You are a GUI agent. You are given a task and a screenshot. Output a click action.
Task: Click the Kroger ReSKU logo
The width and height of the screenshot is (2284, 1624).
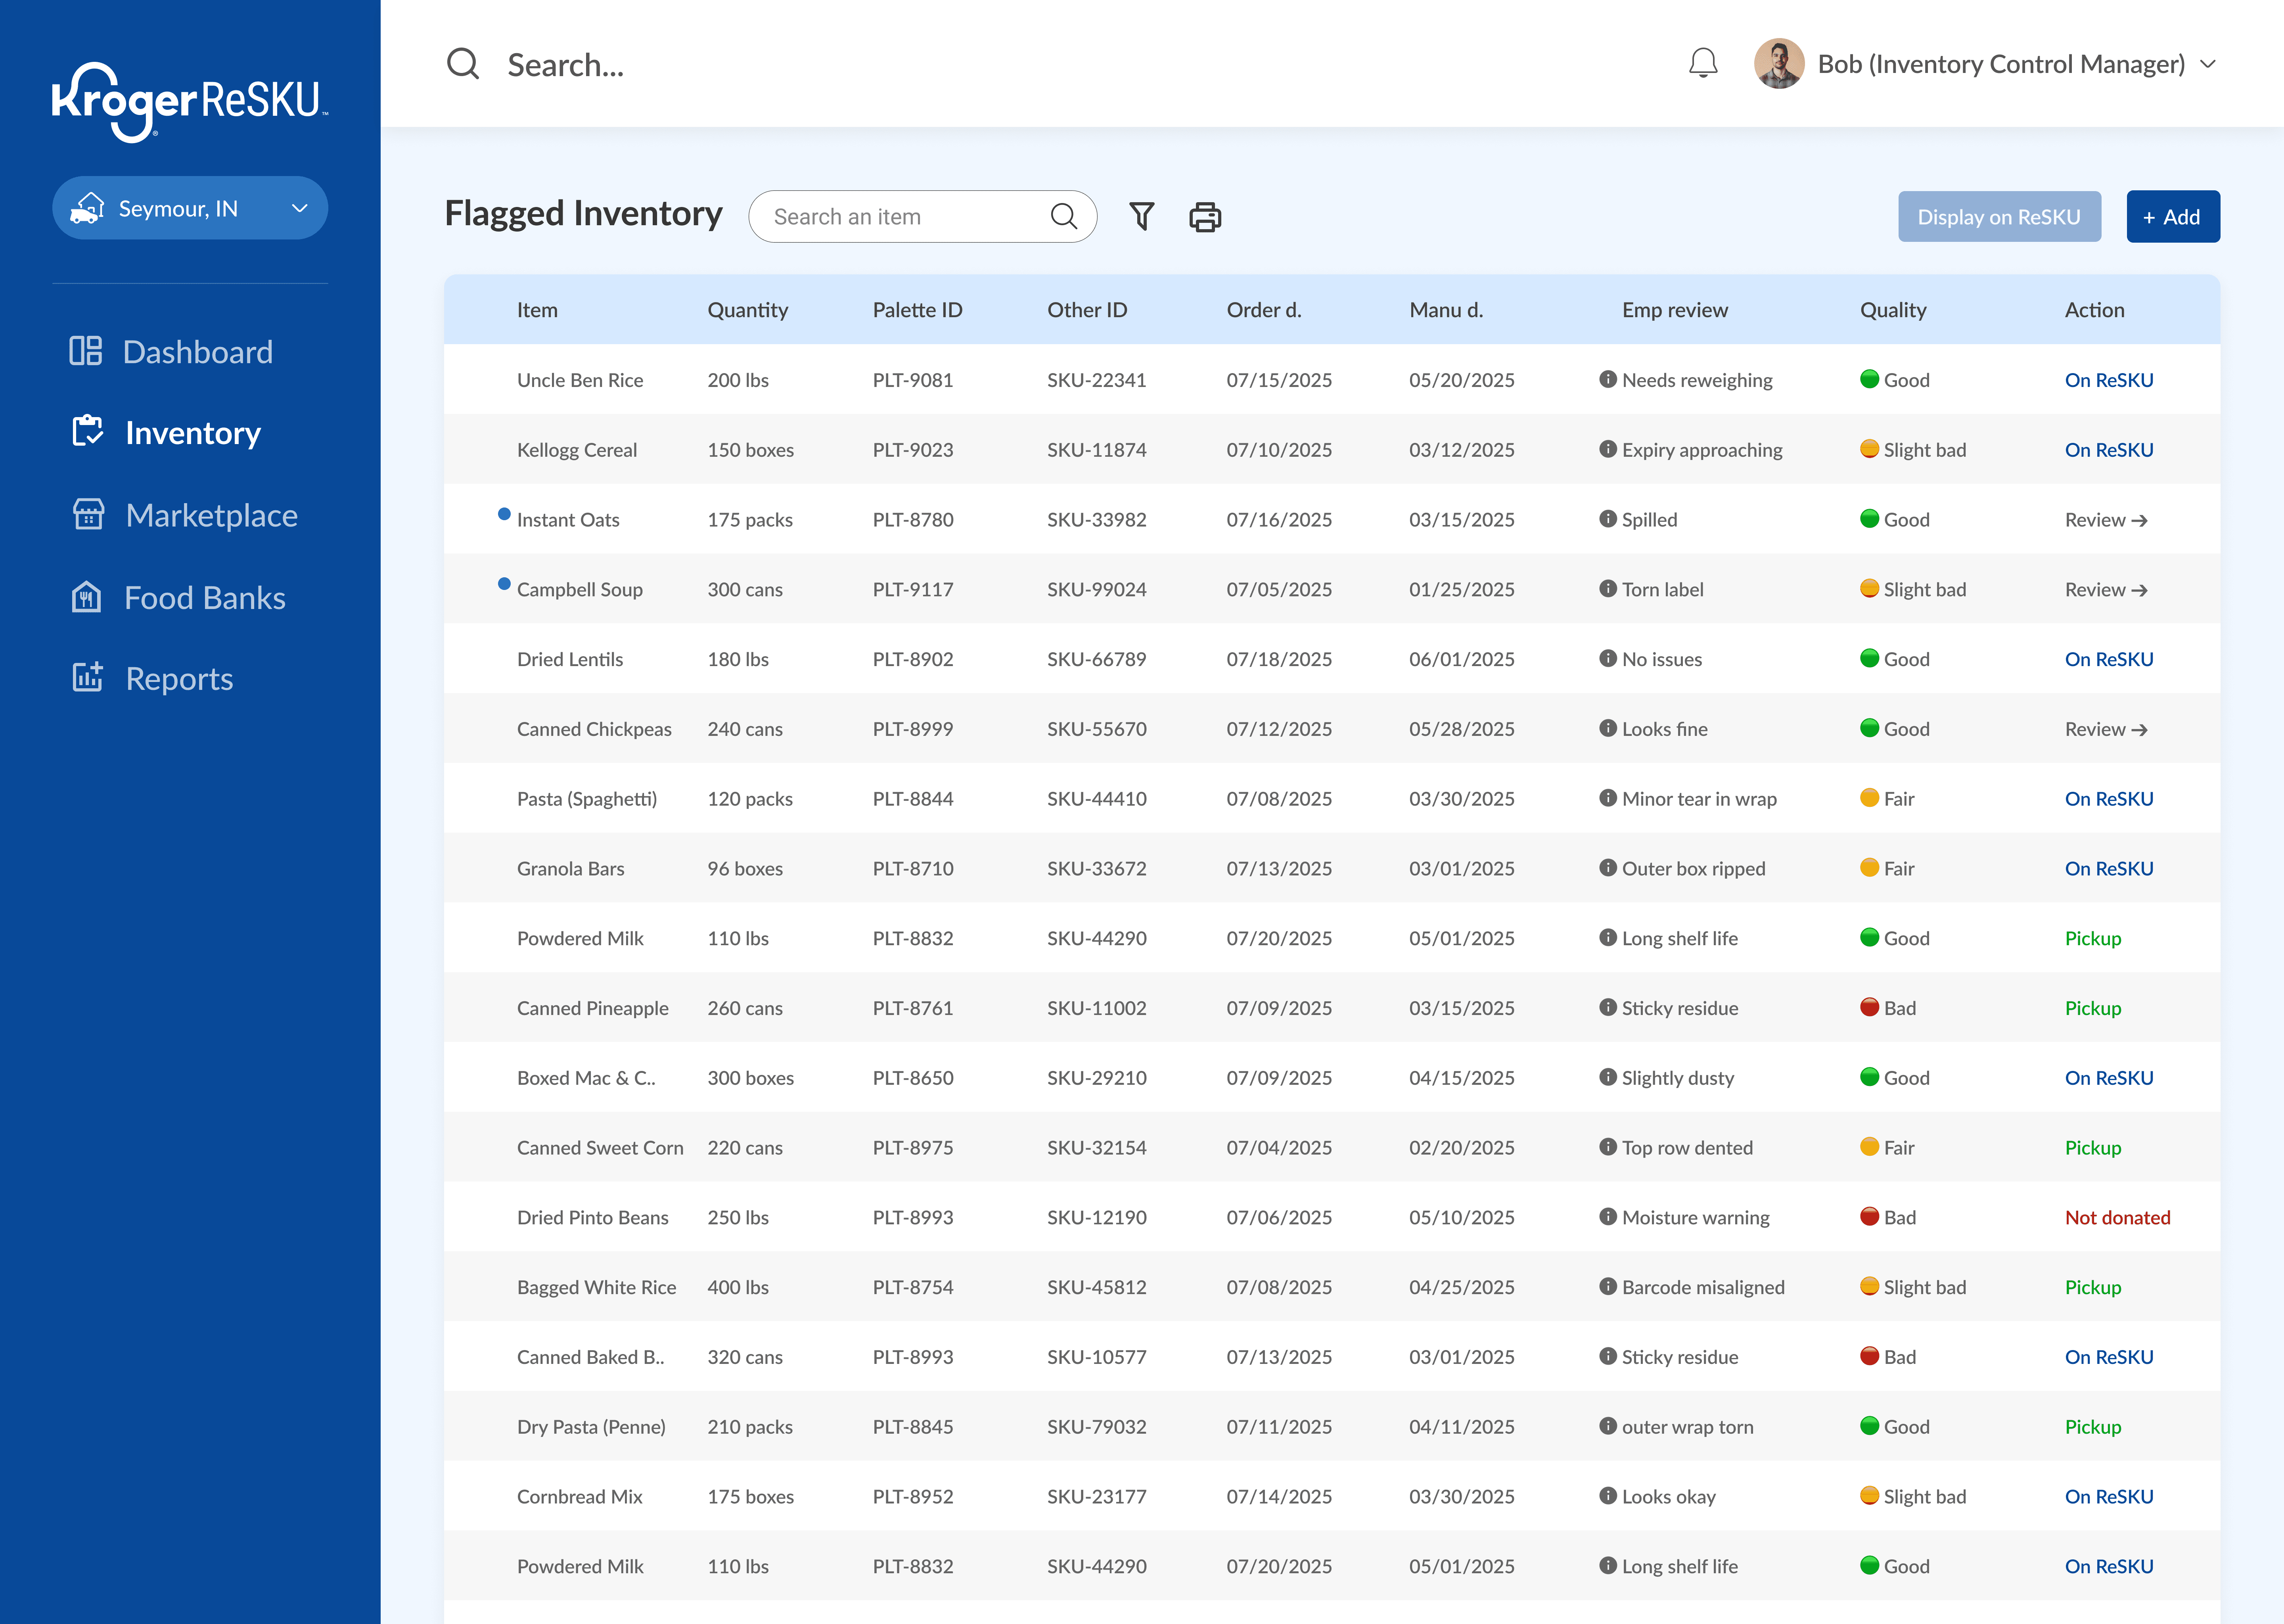pos(190,102)
